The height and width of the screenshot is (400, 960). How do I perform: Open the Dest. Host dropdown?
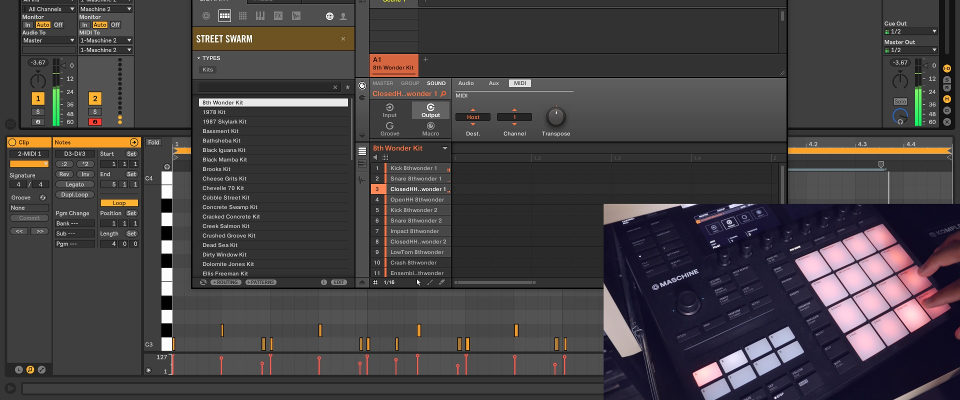pos(472,117)
